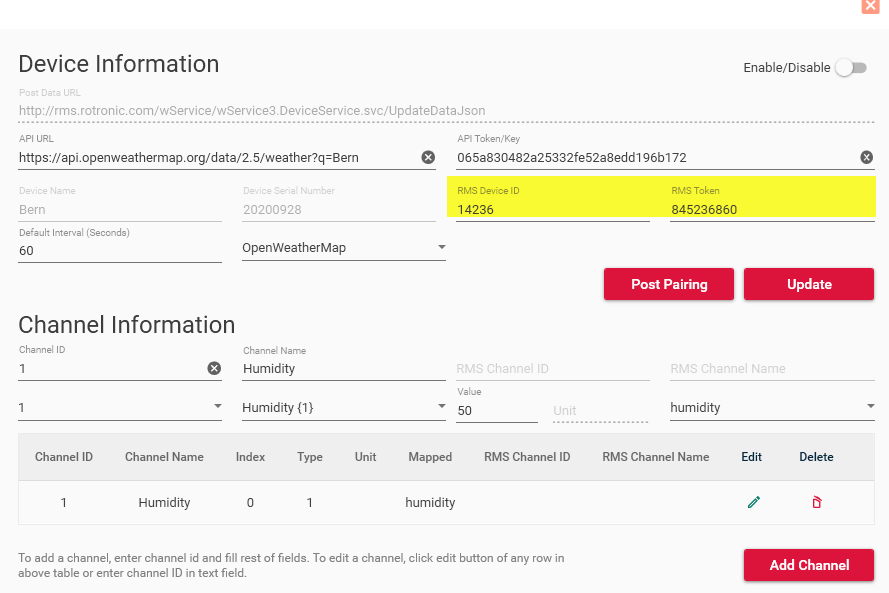Click the Default Interval seconds field
Screen dimensions: 889x593
click(120, 251)
